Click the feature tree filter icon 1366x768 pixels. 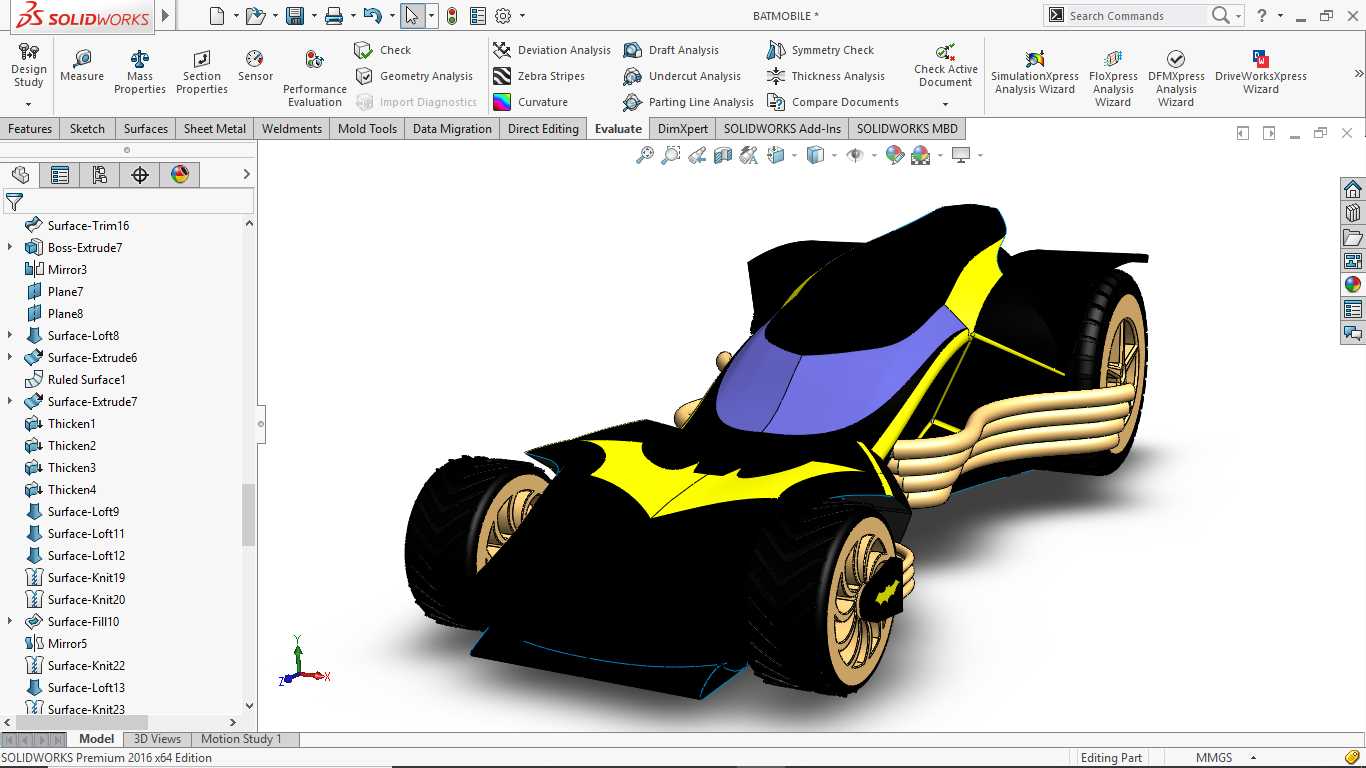coord(14,202)
